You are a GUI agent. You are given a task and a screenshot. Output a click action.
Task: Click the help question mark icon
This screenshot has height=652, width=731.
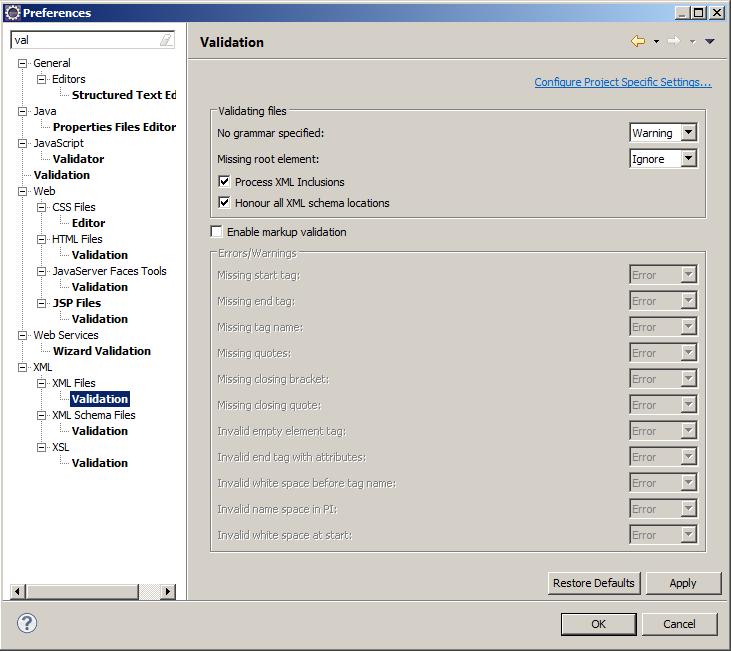(x=27, y=623)
